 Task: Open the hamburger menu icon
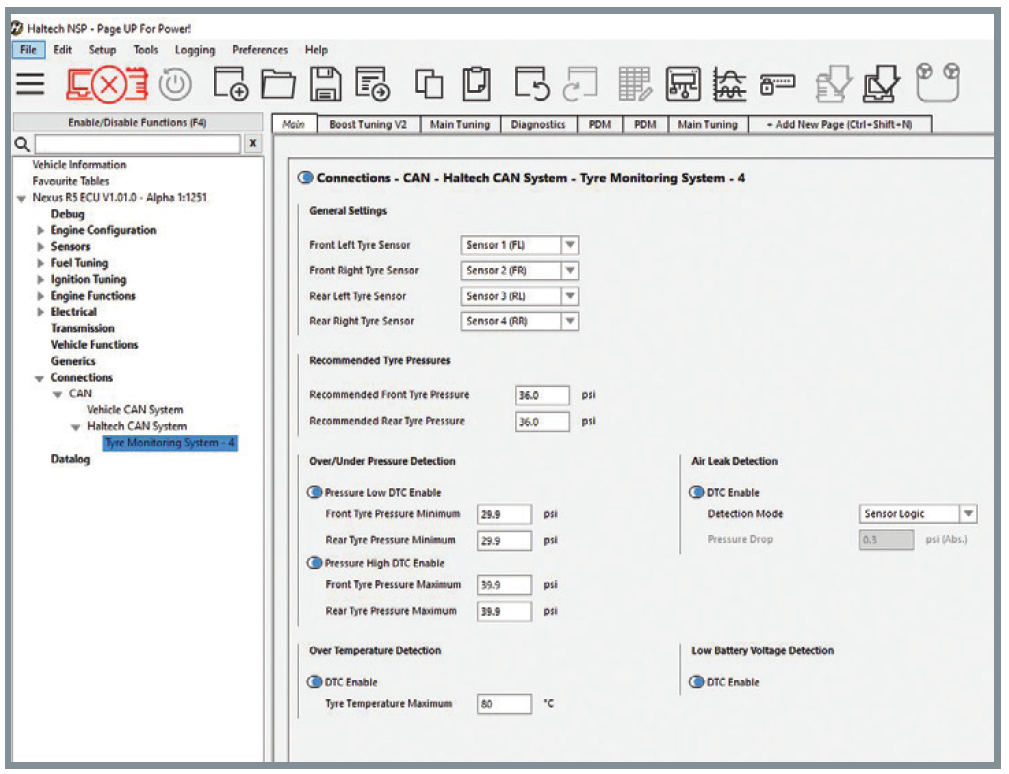click(30, 84)
